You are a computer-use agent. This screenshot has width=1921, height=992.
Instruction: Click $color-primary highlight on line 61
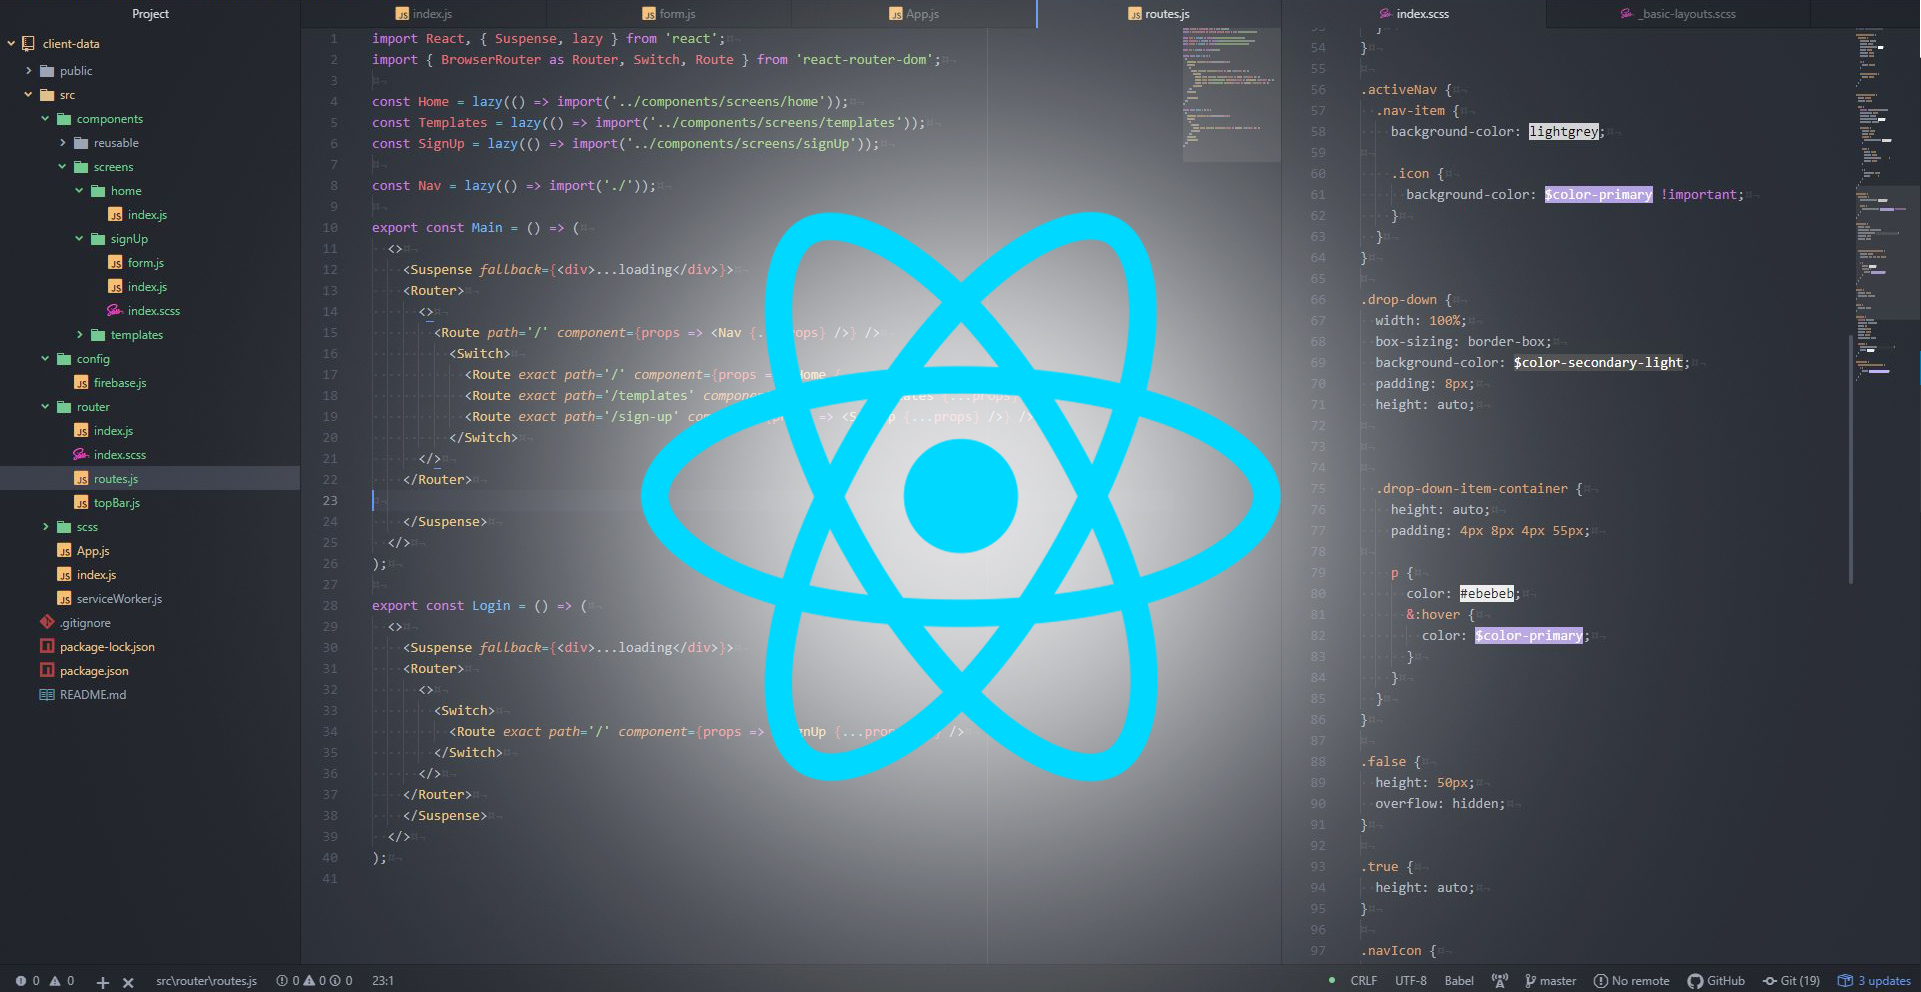click(1598, 195)
